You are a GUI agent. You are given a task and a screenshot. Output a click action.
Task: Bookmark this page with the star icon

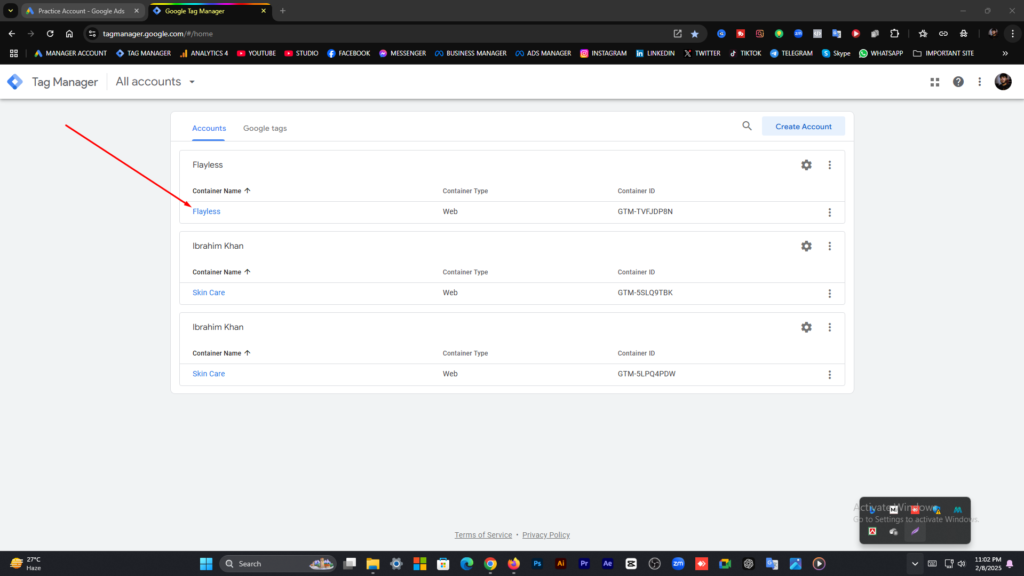point(695,34)
